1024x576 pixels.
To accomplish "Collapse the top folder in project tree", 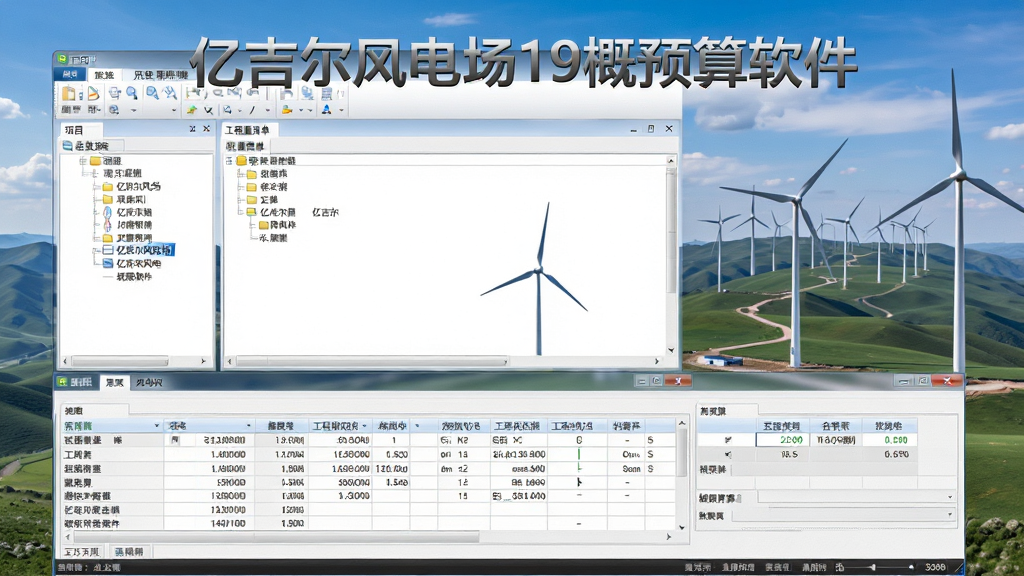I will click(x=83, y=161).
